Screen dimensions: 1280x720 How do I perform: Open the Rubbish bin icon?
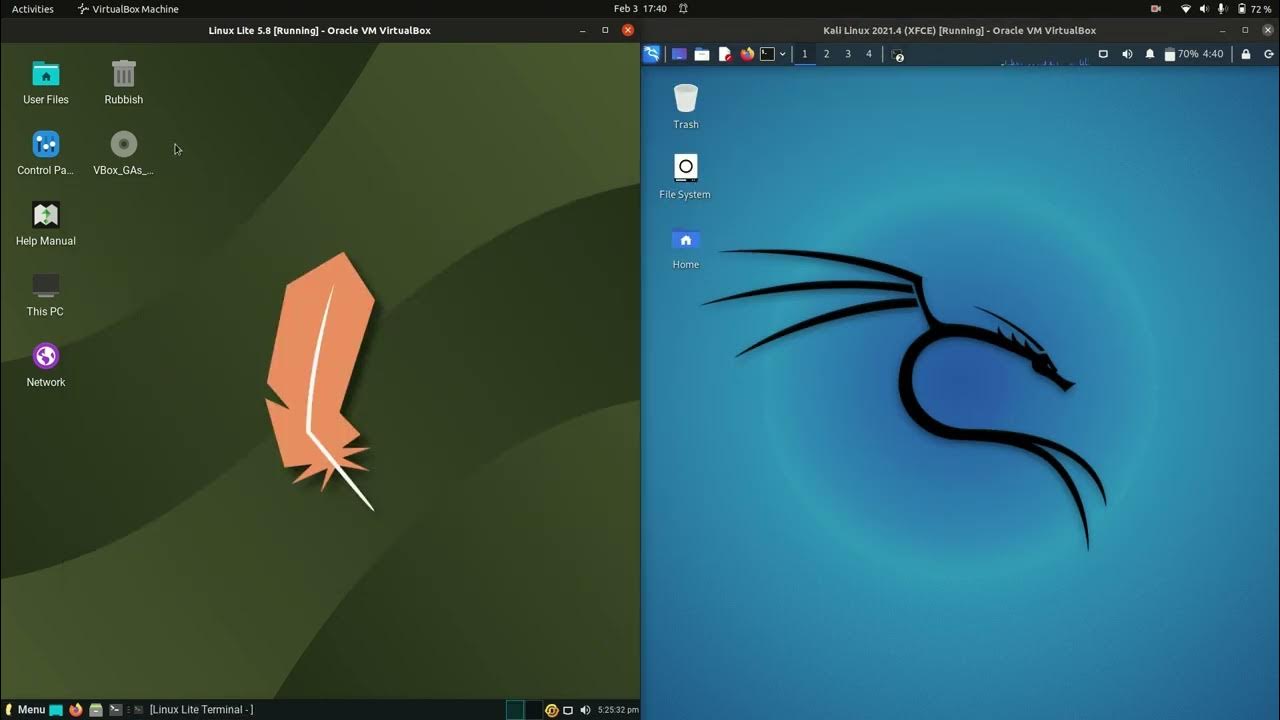(124, 82)
